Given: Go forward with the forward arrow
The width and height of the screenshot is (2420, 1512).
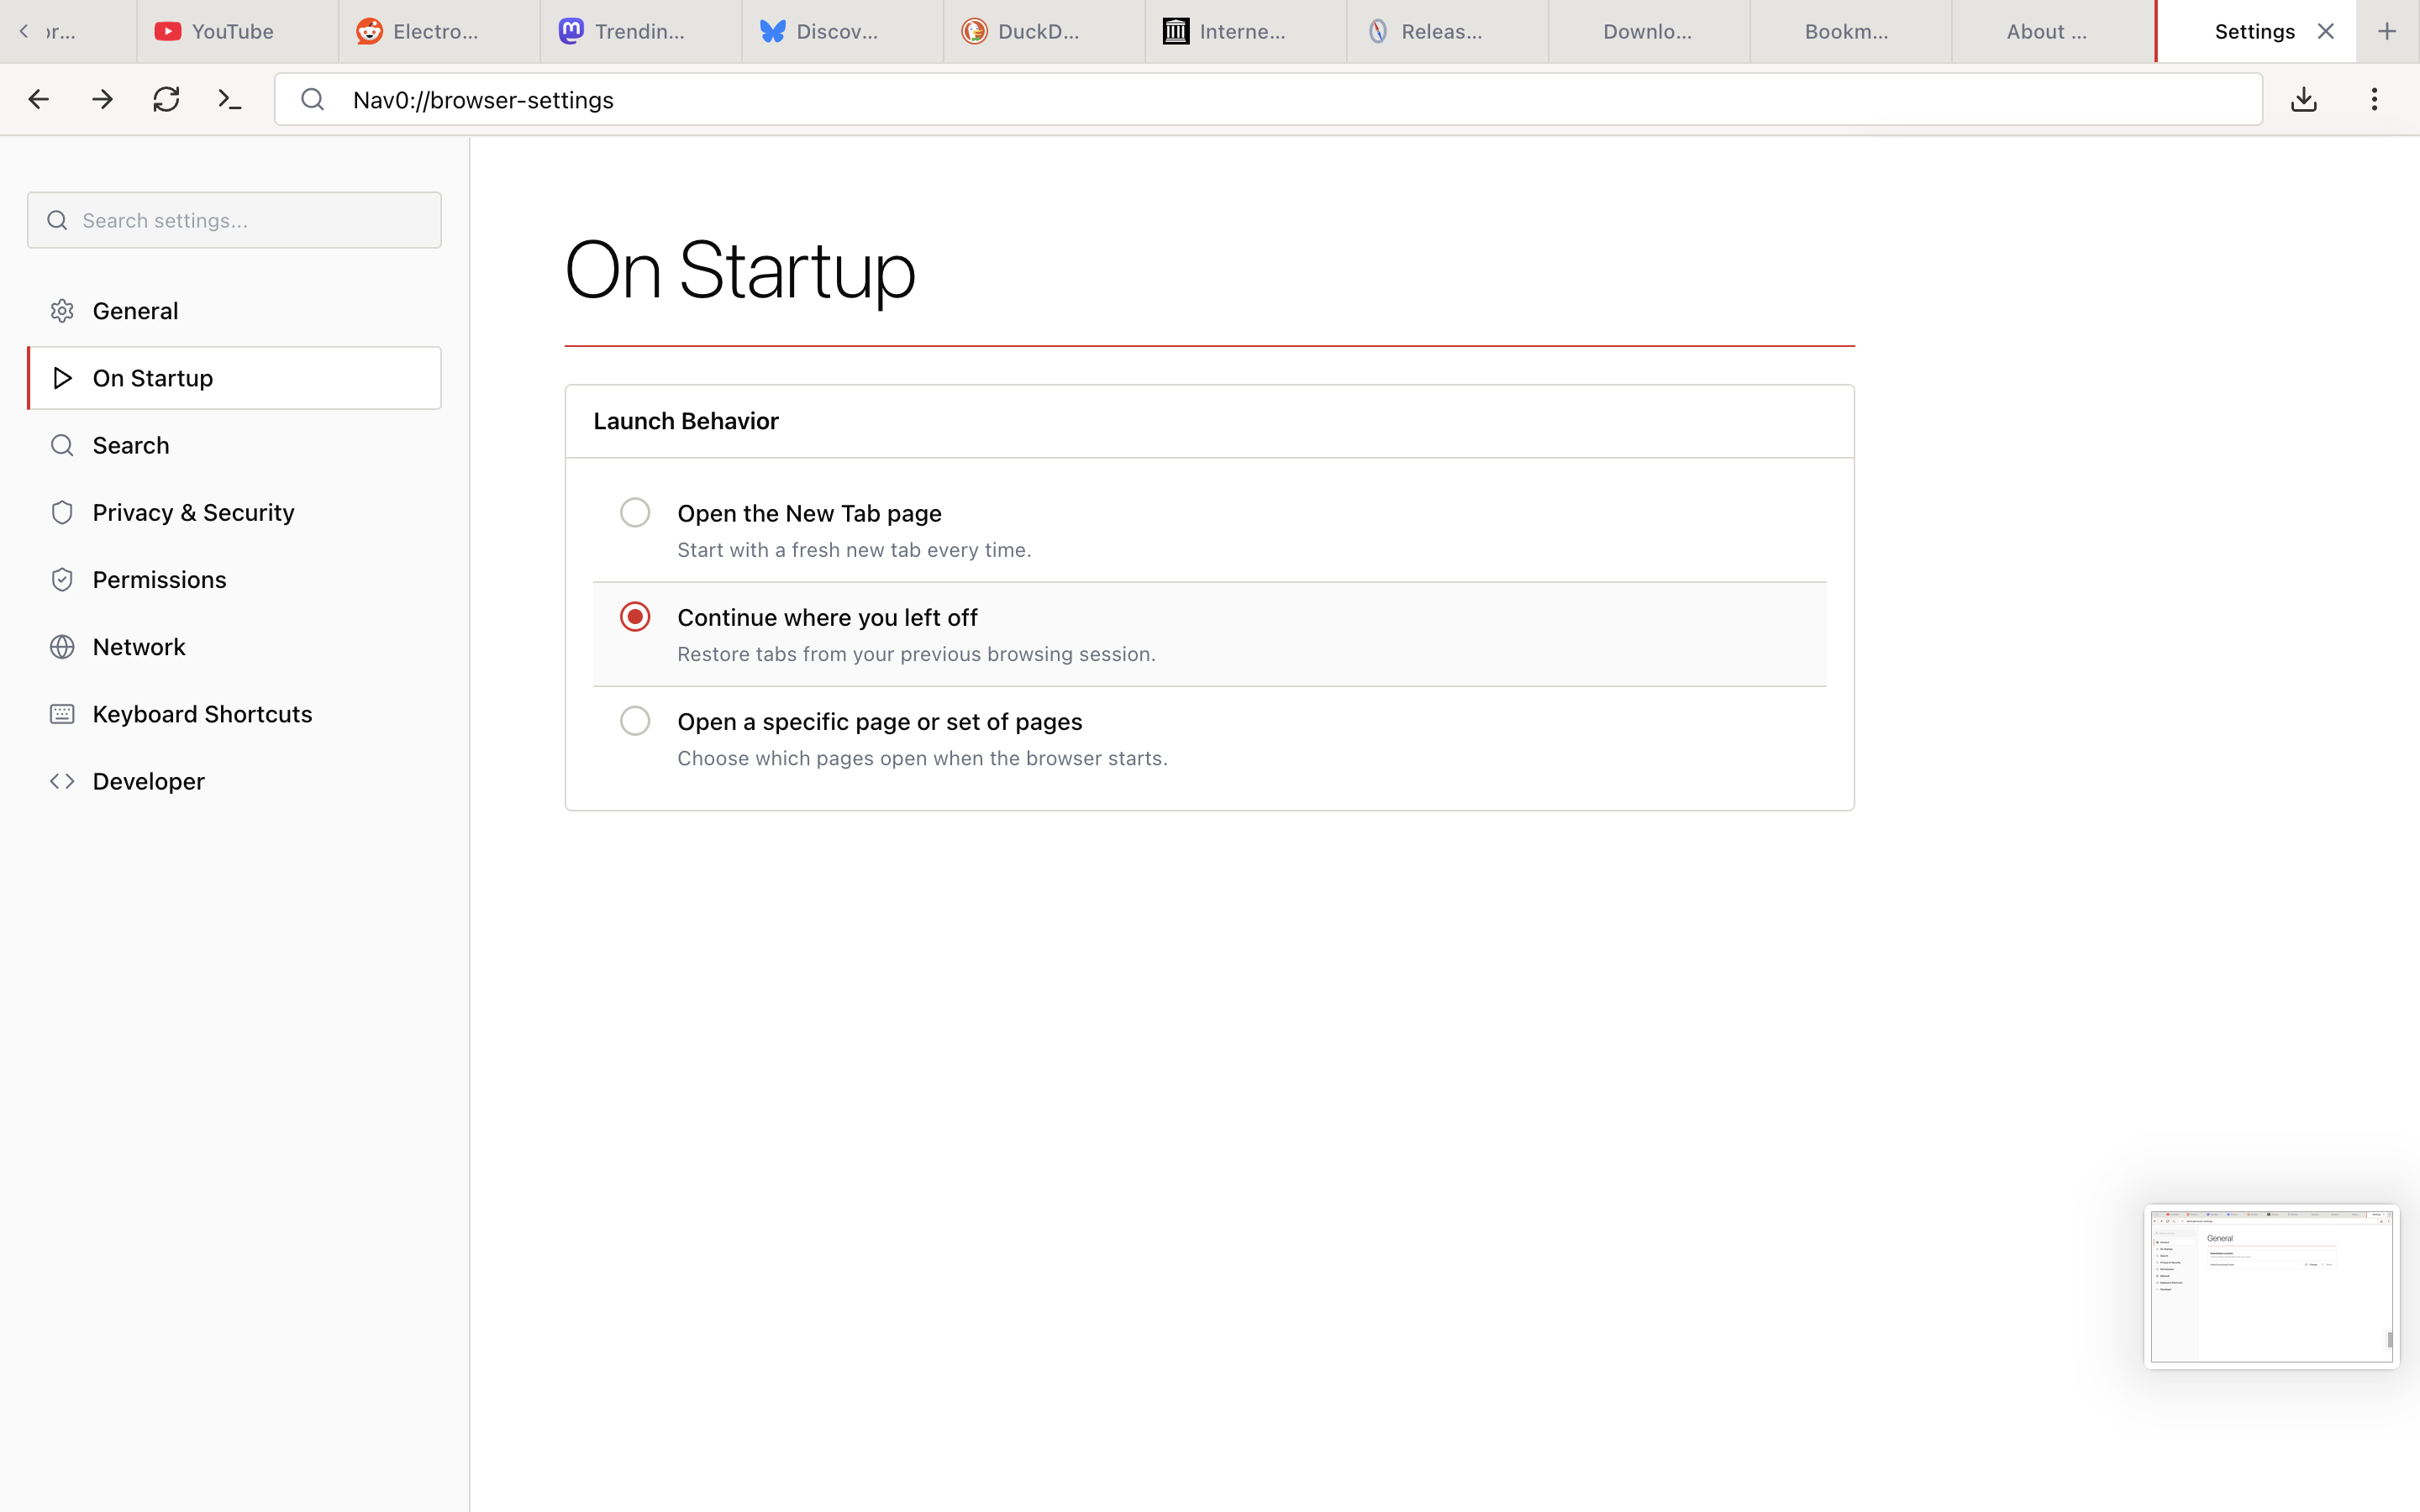Looking at the screenshot, I should point(102,99).
